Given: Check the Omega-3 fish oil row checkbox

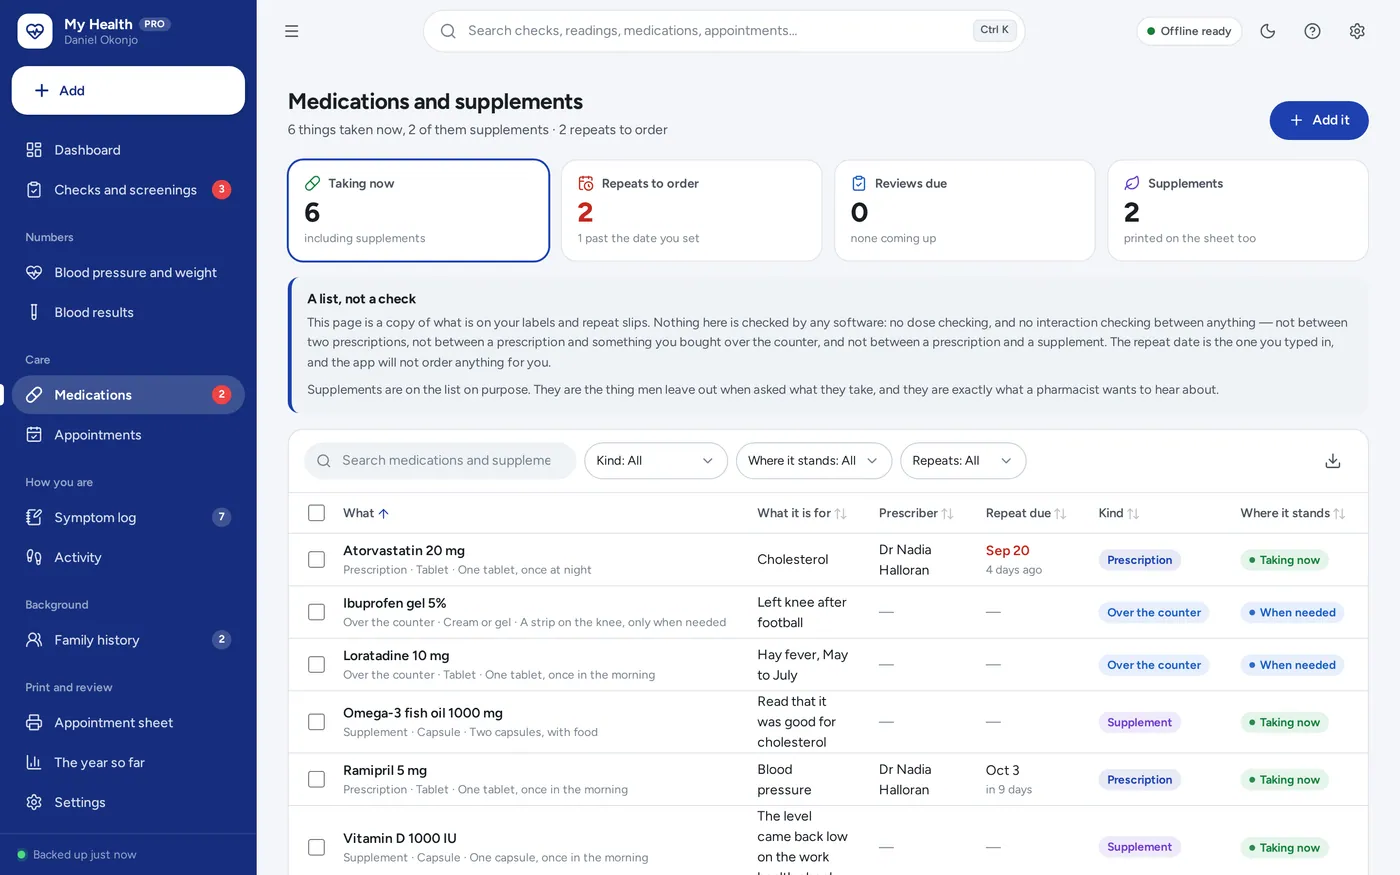Looking at the screenshot, I should click(x=317, y=722).
